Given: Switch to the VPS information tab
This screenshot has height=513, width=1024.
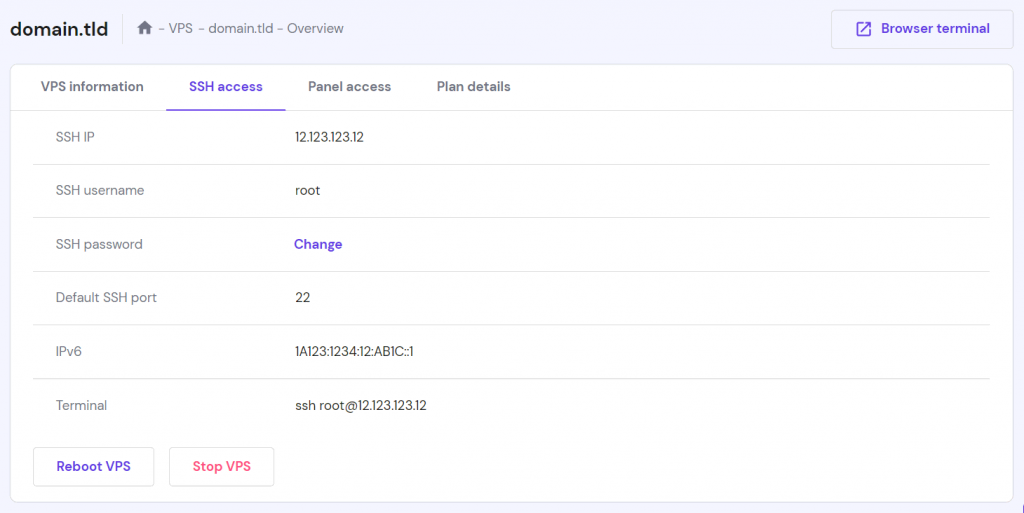Looking at the screenshot, I should 92,86.
